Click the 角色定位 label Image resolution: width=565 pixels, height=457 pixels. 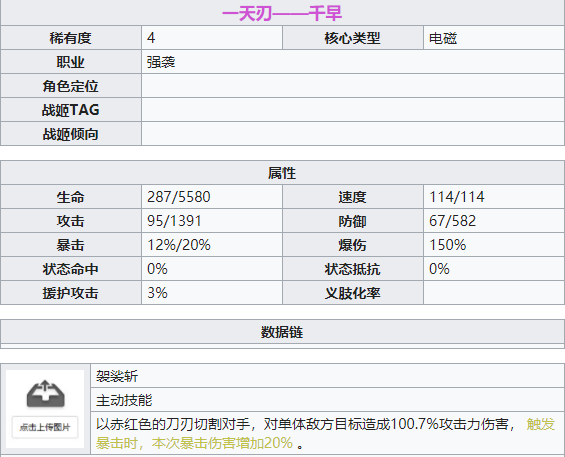pos(71,86)
